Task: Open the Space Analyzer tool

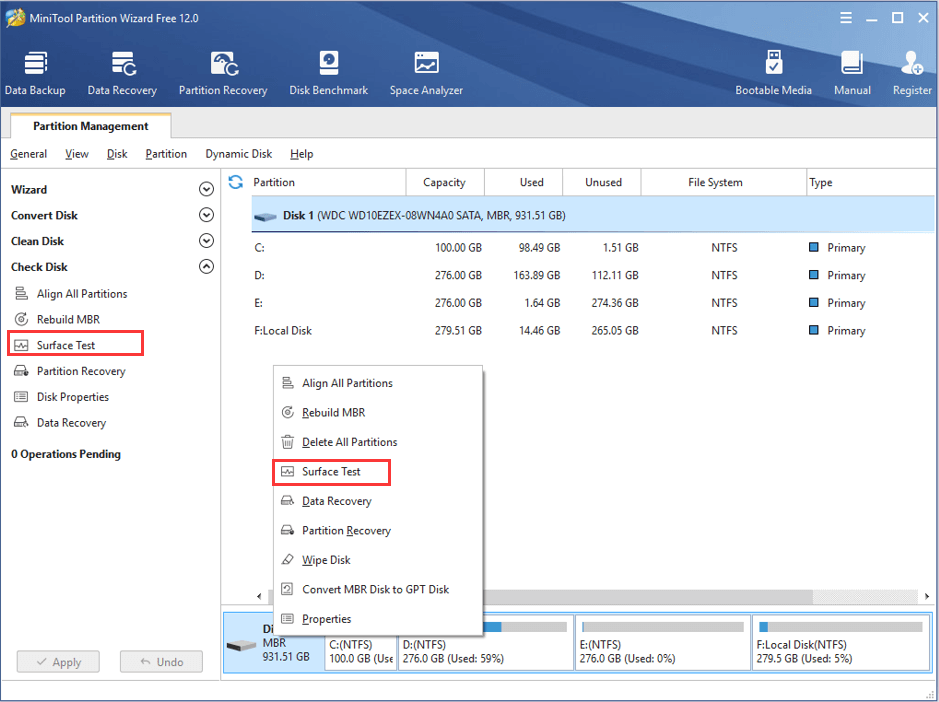Action: [426, 73]
